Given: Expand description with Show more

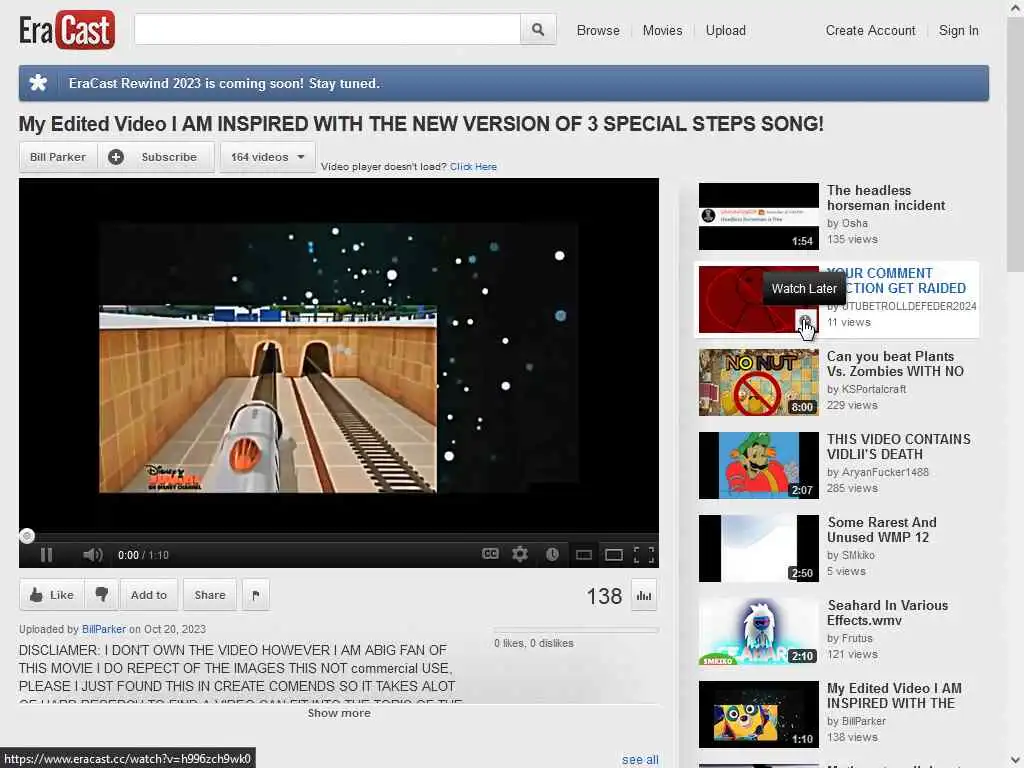Looking at the screenshot, I should coord(339,713).
